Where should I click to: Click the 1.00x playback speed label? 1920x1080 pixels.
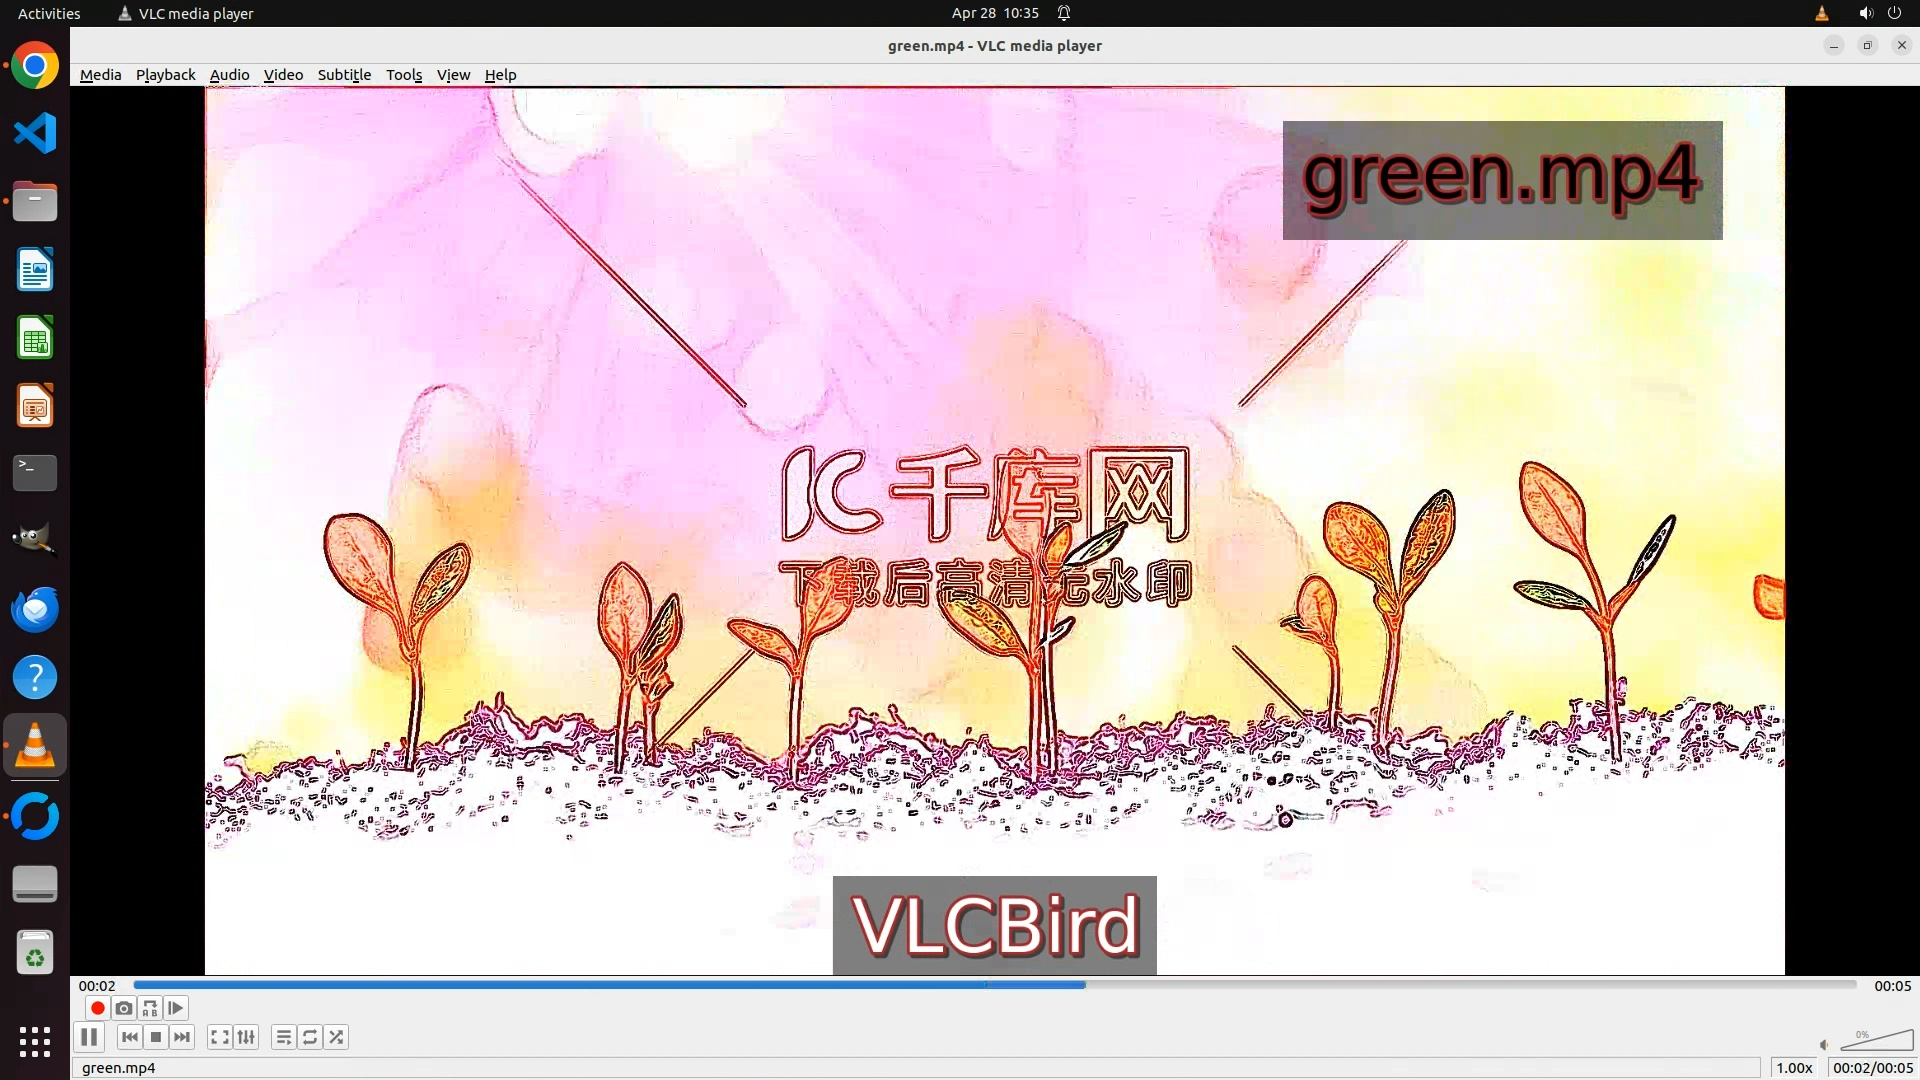pyautogui.click(x=1794, y=1068)
